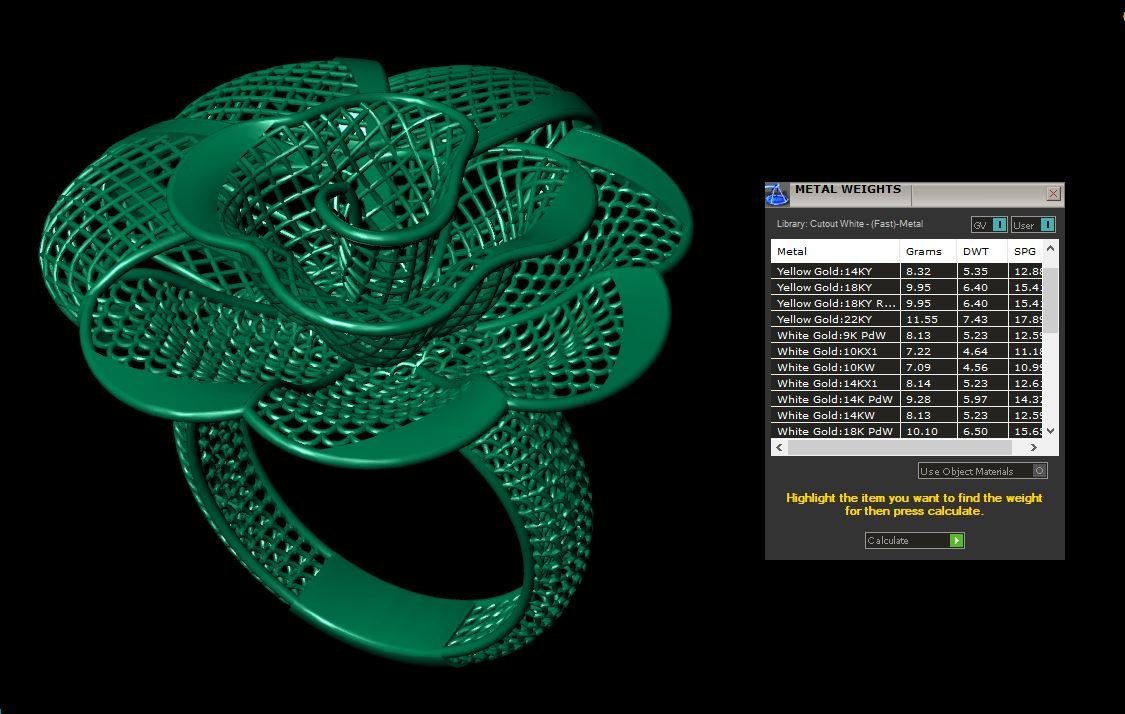Select the Yellow Gold:18KY row

pyautogui.click(x=907, y=287)
